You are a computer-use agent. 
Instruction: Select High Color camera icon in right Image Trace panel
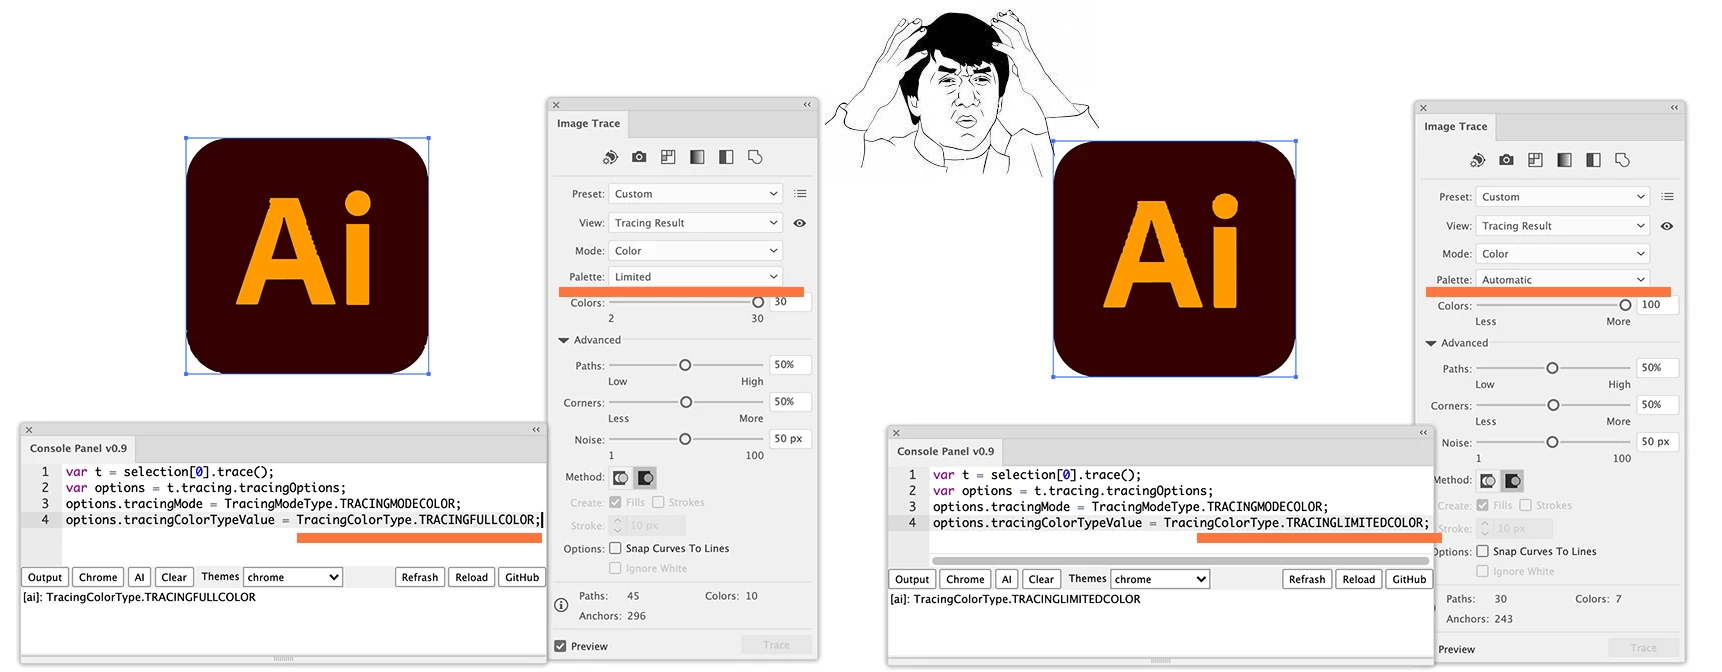1506,160
